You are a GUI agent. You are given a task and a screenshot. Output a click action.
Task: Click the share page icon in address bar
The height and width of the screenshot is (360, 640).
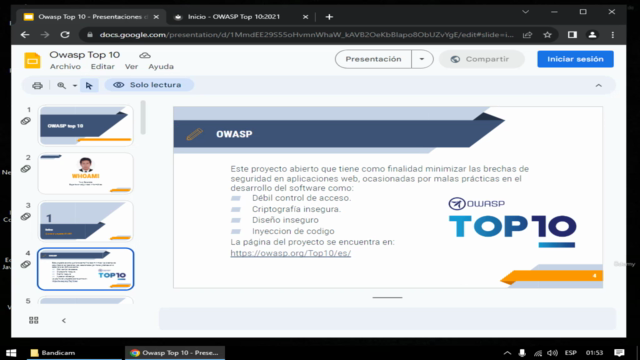[527, 35]
